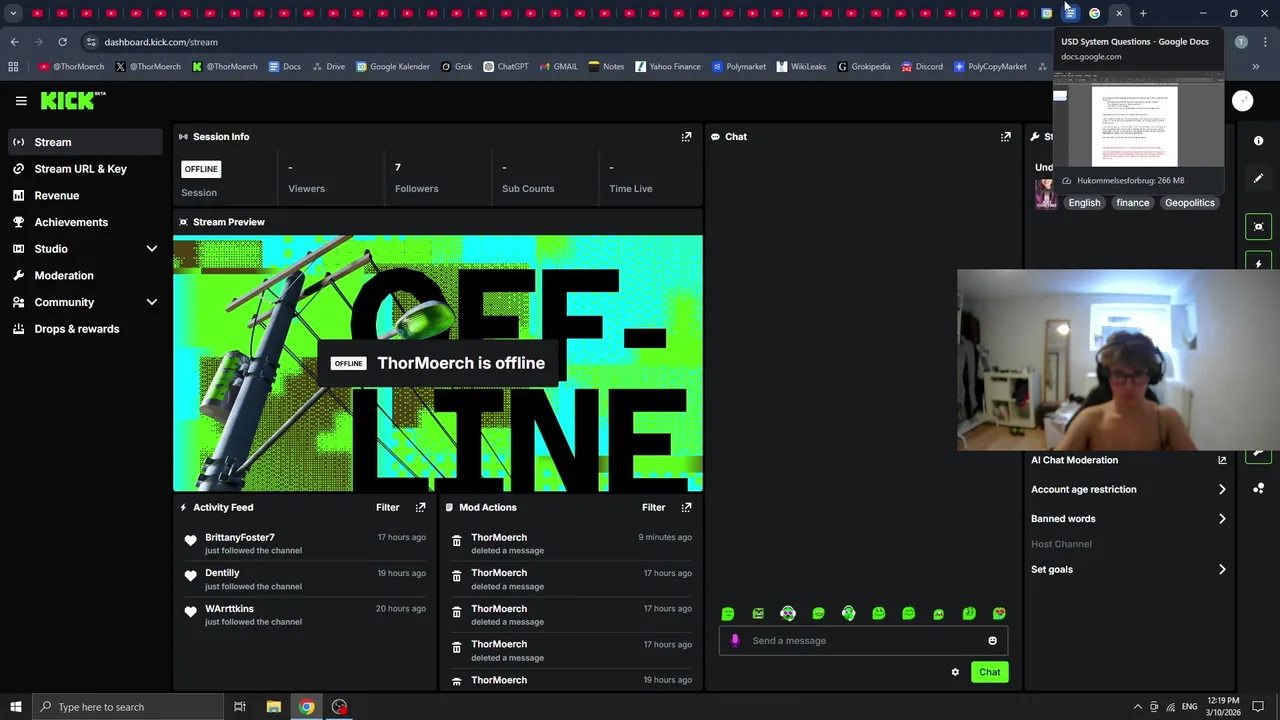Click the profile avatar at top right

click(x=1242, y=100)
